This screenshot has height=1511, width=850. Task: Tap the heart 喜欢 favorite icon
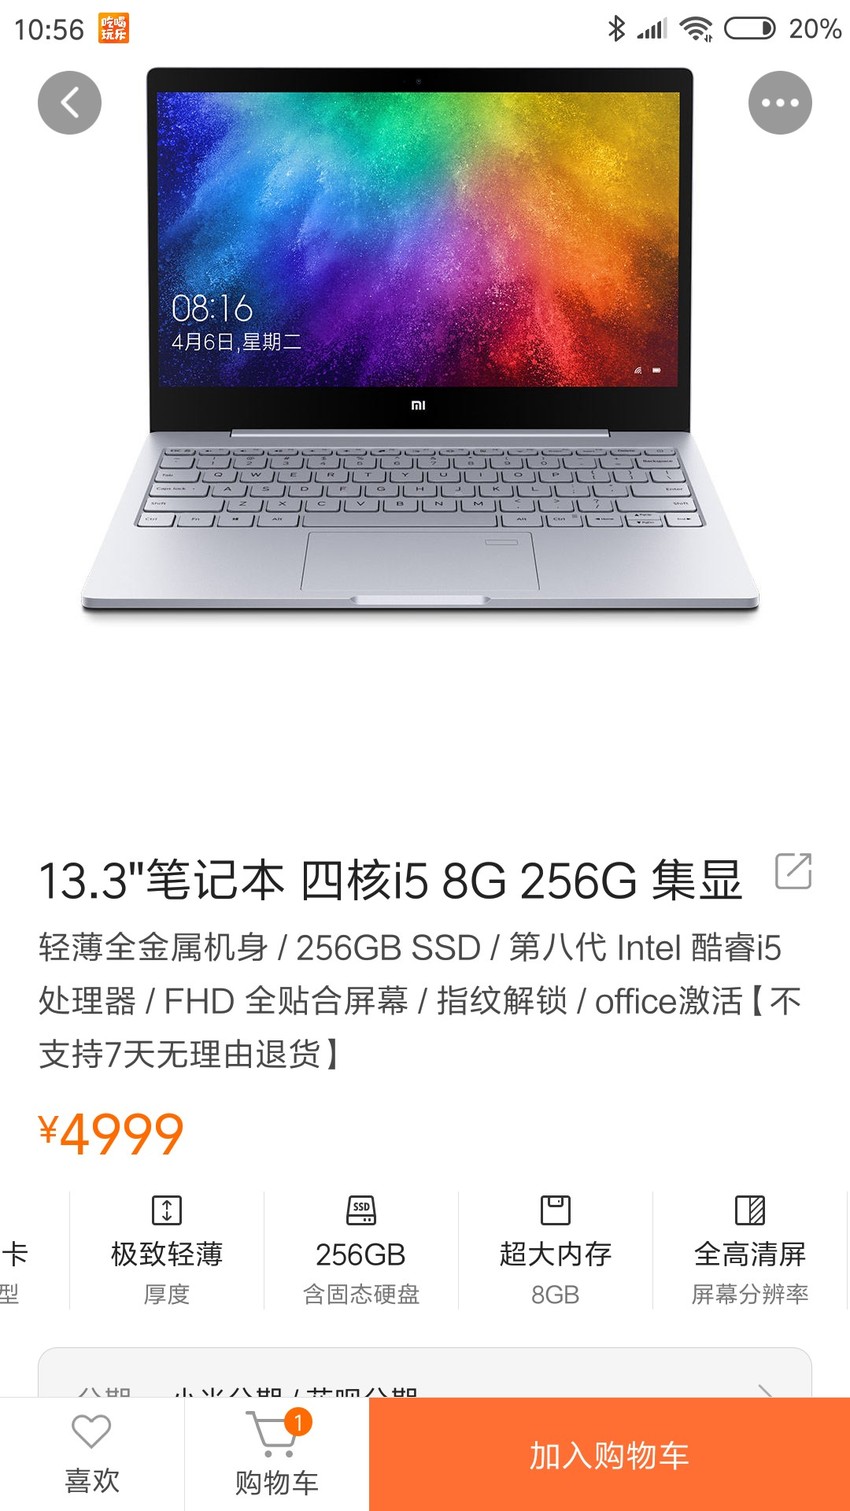91,1432
